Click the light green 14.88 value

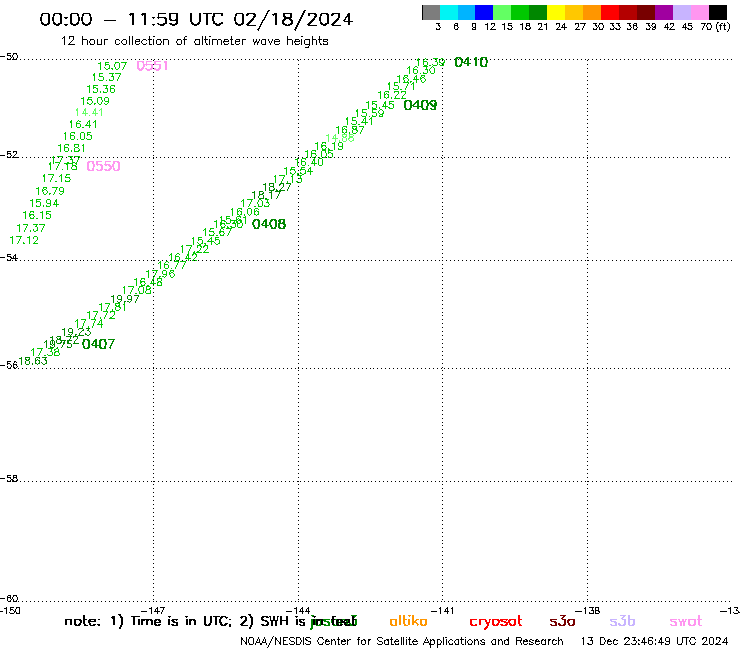click(340, 138)
